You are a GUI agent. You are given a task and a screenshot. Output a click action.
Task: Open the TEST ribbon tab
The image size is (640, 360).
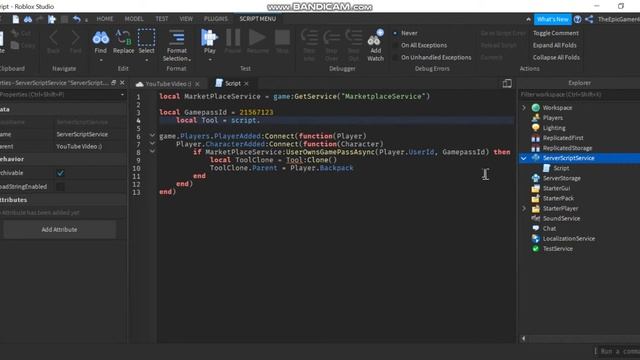[x=162, y=19]
